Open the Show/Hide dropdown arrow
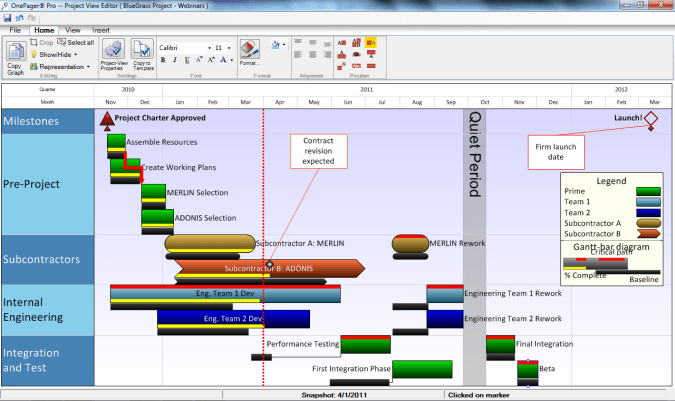Screen dimensions: 675x401 click(75, 55)
